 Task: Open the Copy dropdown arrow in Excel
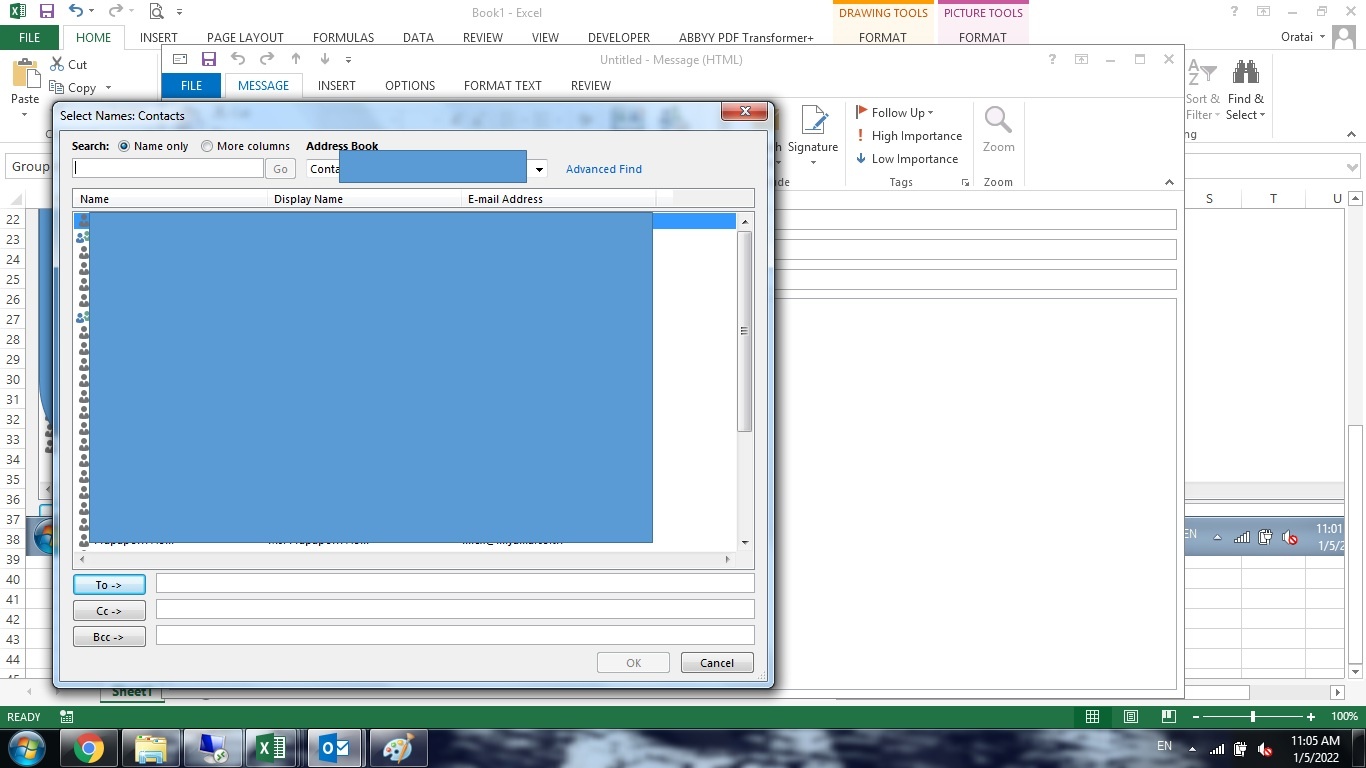108,88
